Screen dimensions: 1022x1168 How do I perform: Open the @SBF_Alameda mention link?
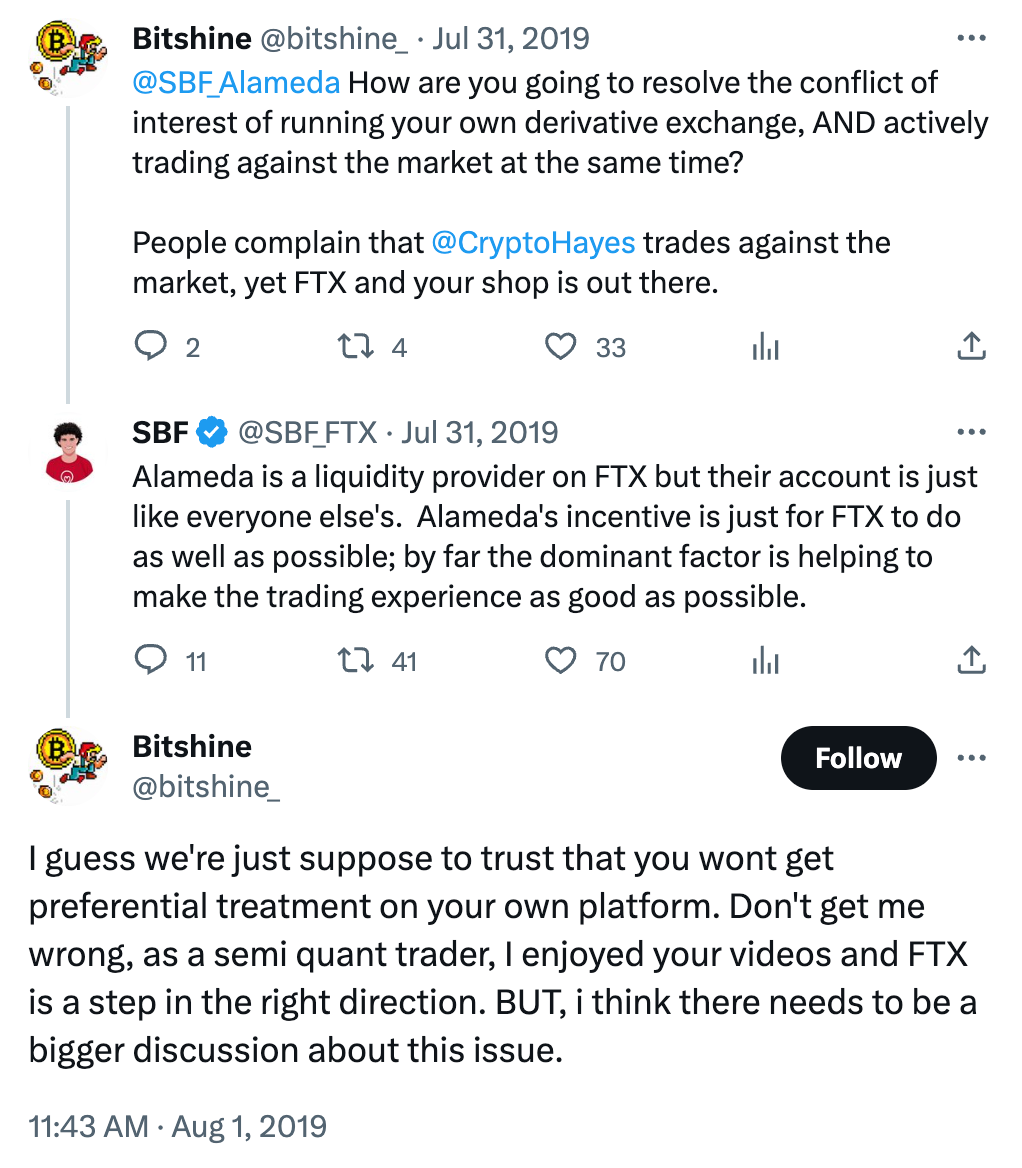236,82
